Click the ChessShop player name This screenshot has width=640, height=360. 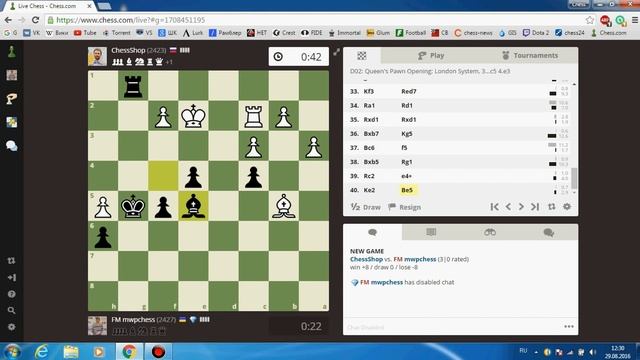128,50
